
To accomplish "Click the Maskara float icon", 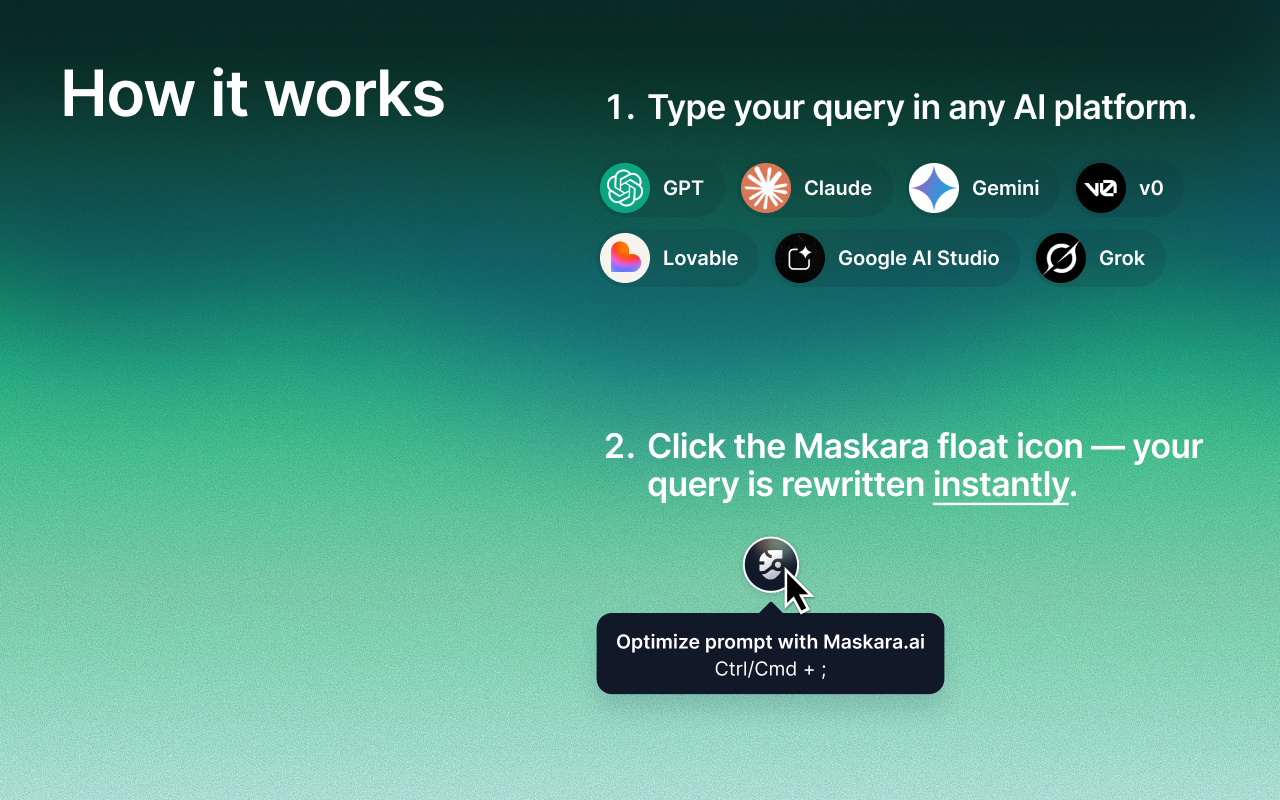I will [x=770, y=564].
